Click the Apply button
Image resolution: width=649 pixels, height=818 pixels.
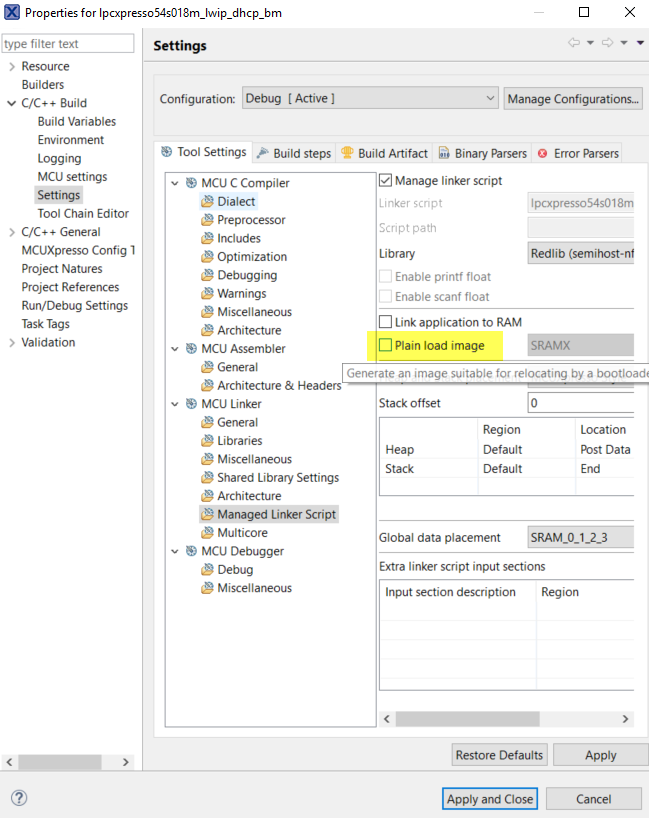coord(600,755)
